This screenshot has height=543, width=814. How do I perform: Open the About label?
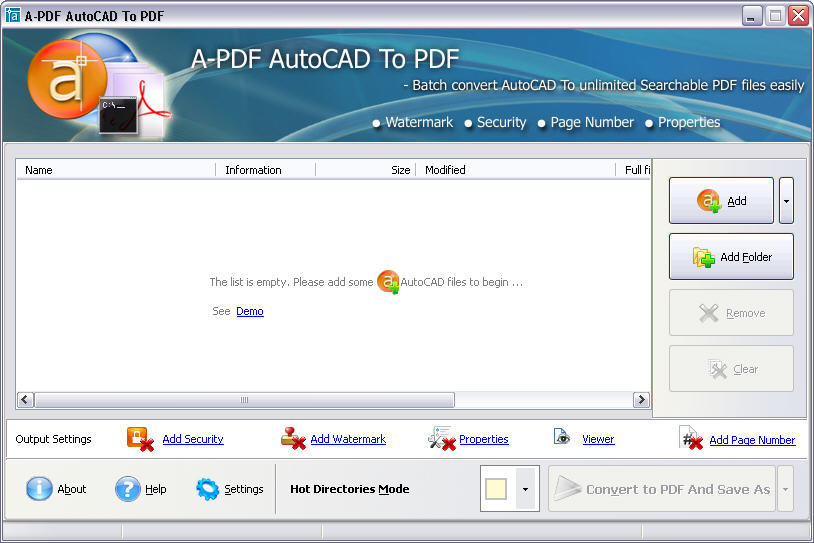tap(72, 489)
